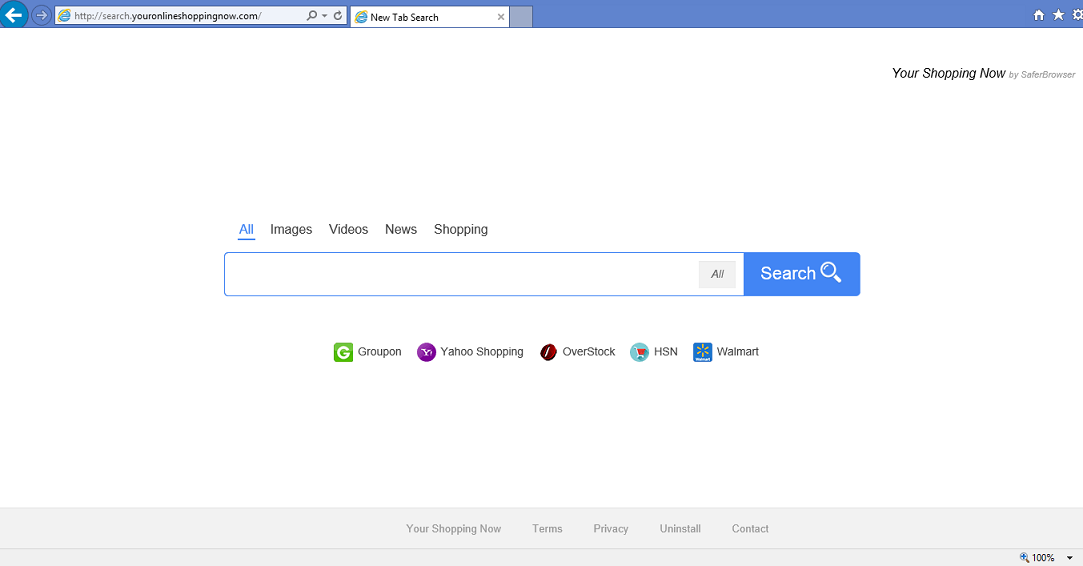Open Favorites with the star icon
Viewport: 1083px width, 566px height.
[1058, 15]
